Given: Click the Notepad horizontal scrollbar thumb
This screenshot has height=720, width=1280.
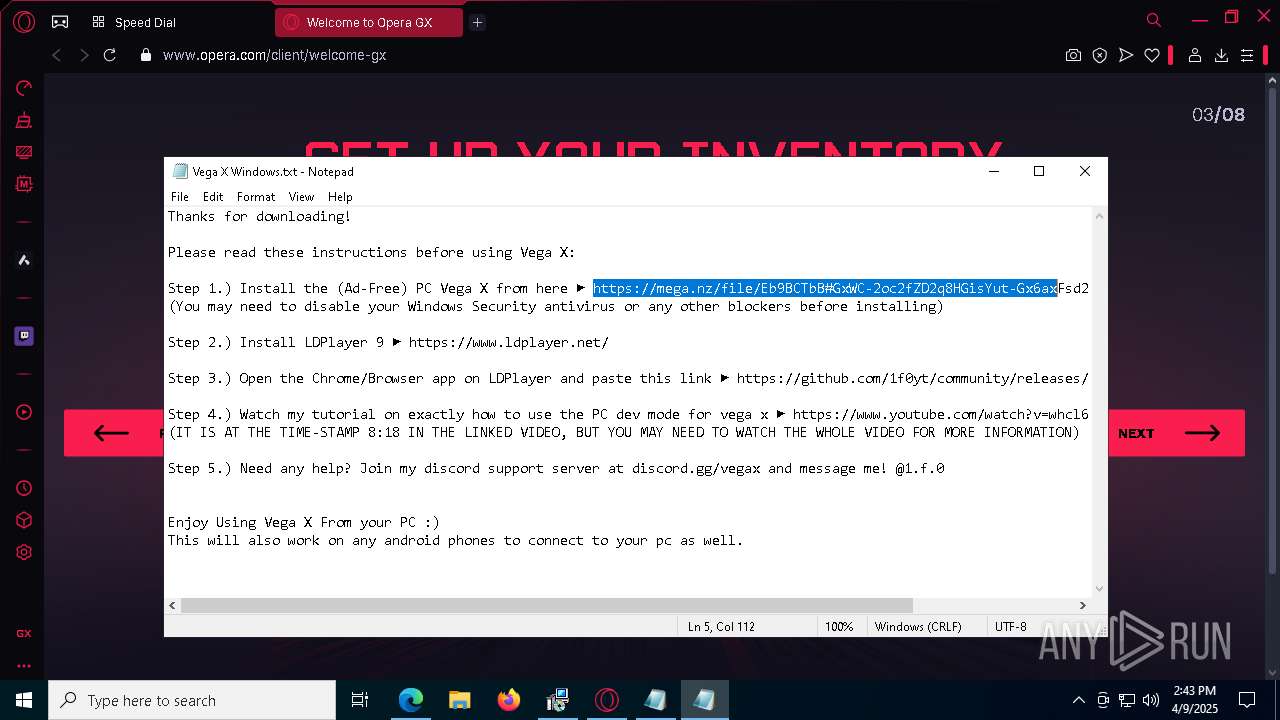Looking at the screenshot, I should click(x=547, y=605).
